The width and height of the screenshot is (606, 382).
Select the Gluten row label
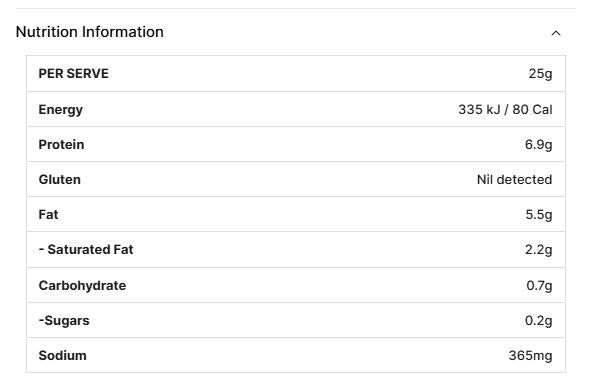[60, 179]
